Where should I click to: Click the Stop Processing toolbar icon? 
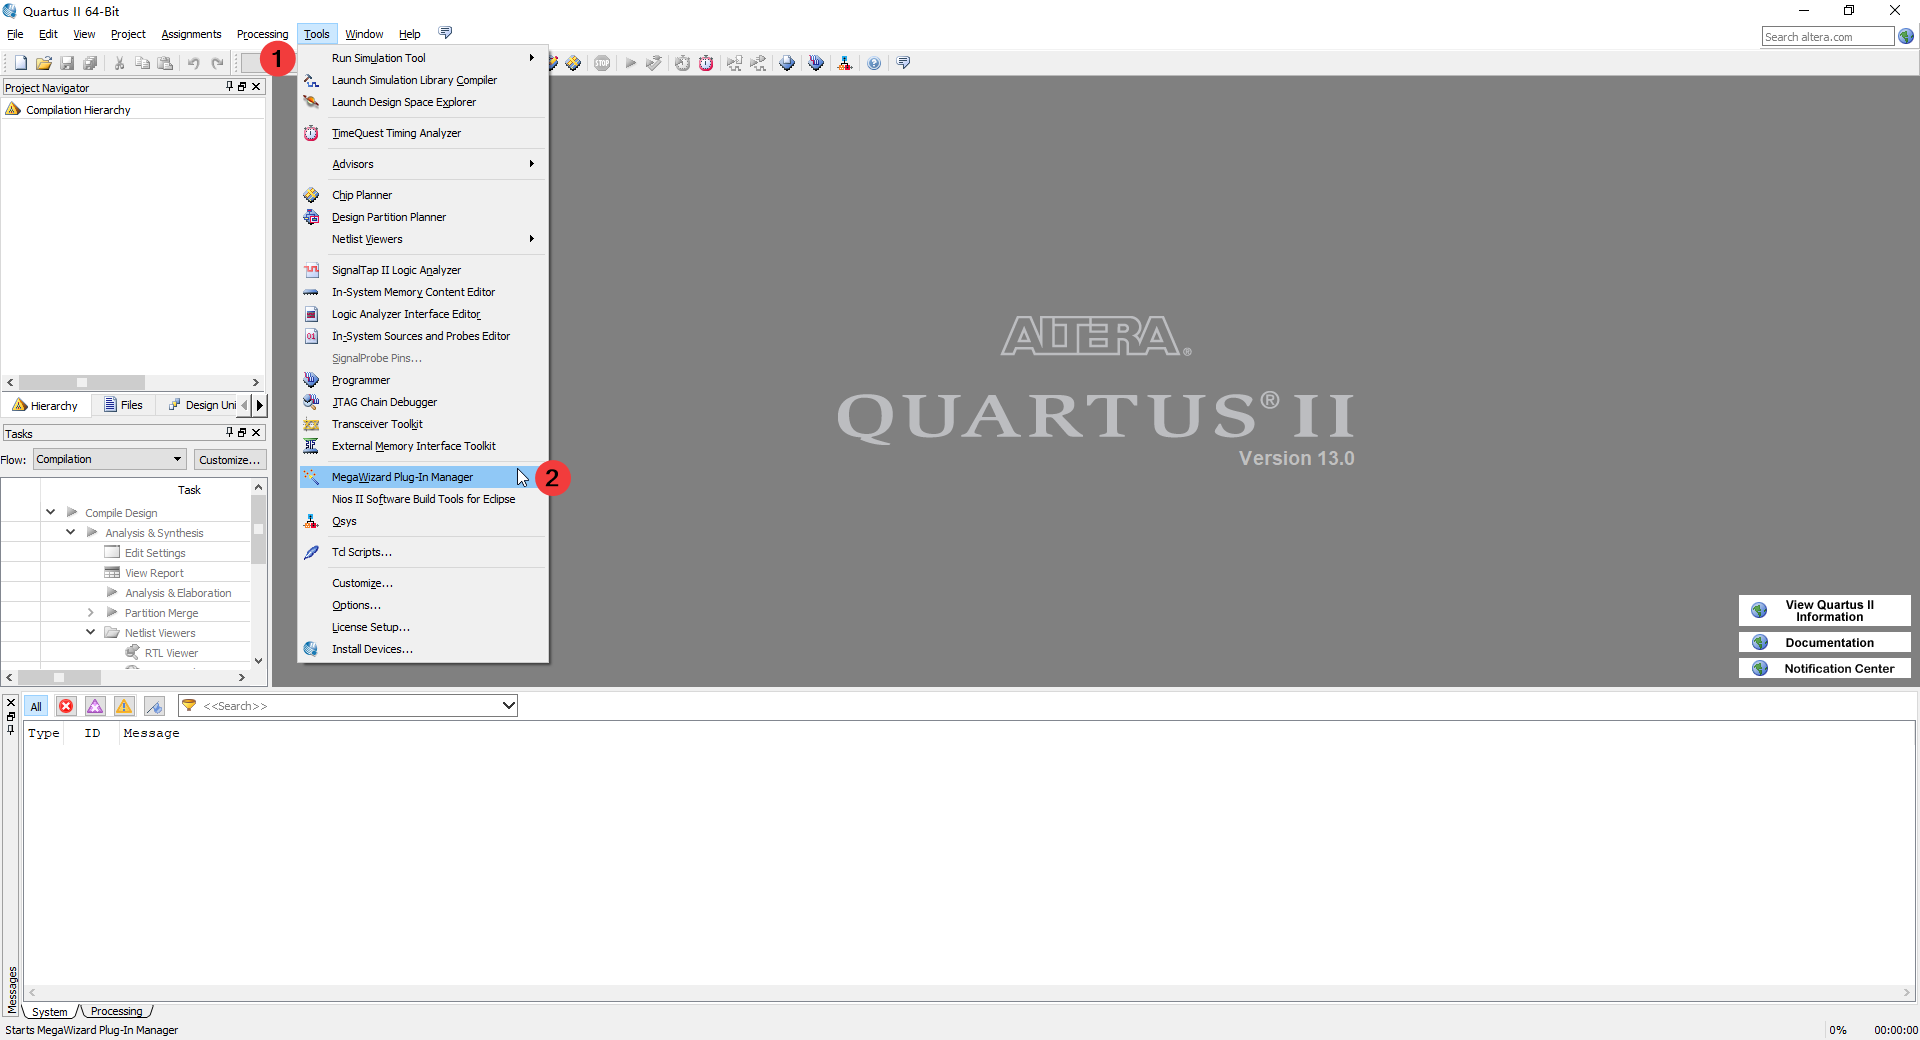tap(602, 63)
